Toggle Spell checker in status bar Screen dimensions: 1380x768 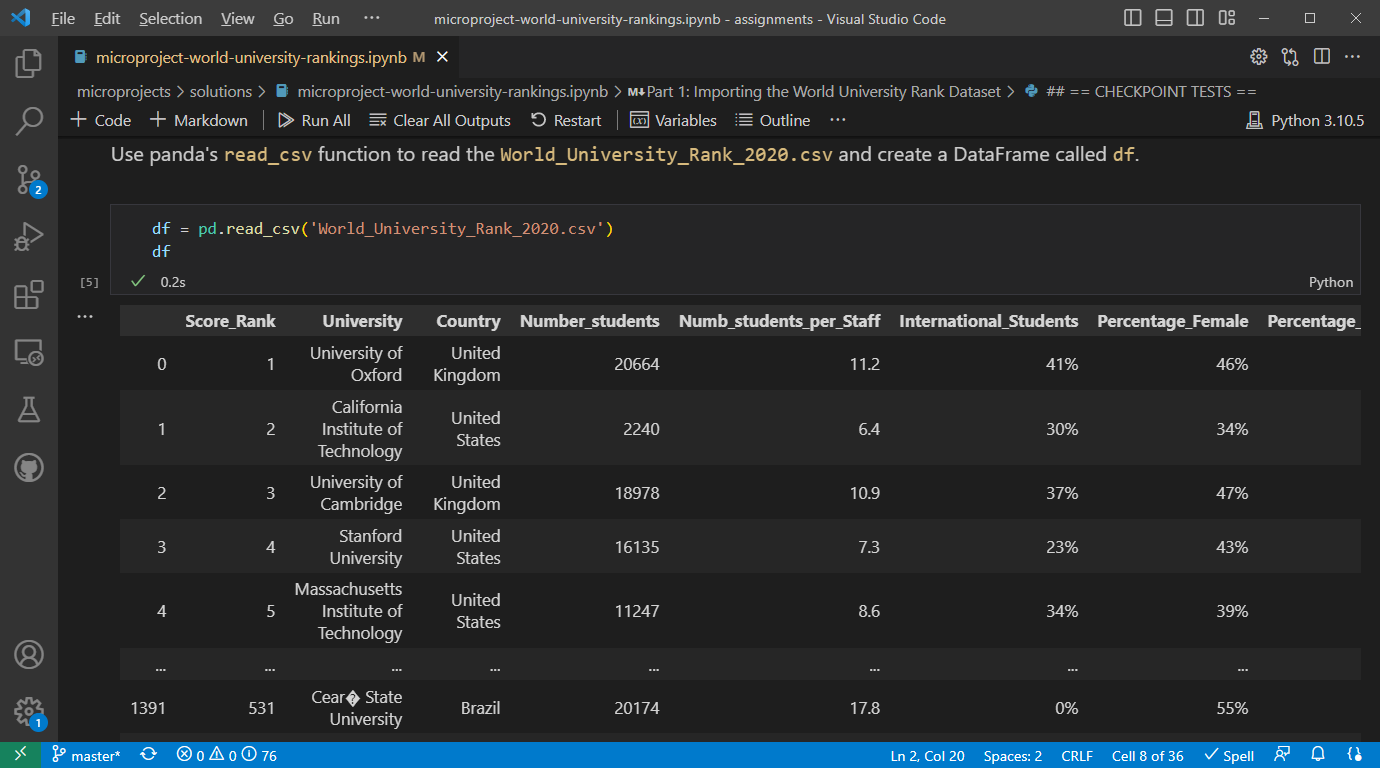point(1229,755)
